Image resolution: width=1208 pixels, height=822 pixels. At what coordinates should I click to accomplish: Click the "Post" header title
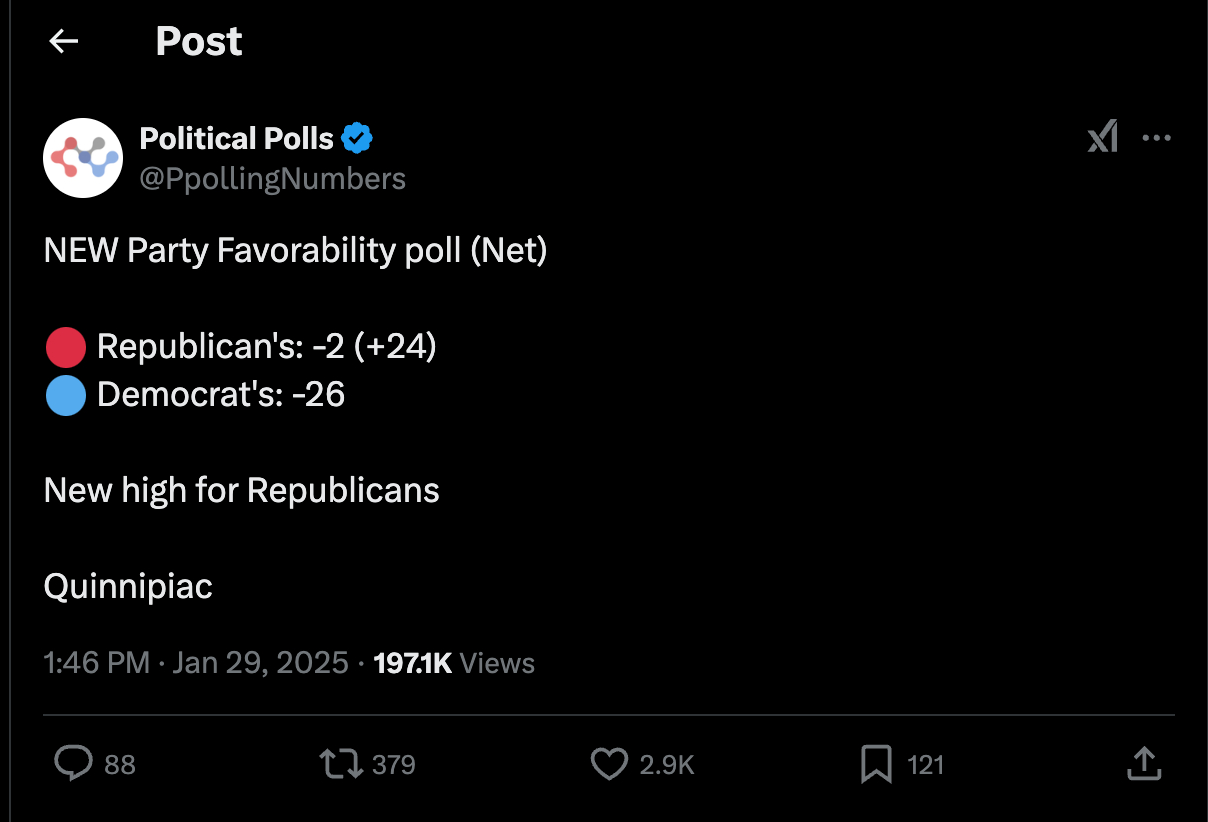click(x=199, y=41)
